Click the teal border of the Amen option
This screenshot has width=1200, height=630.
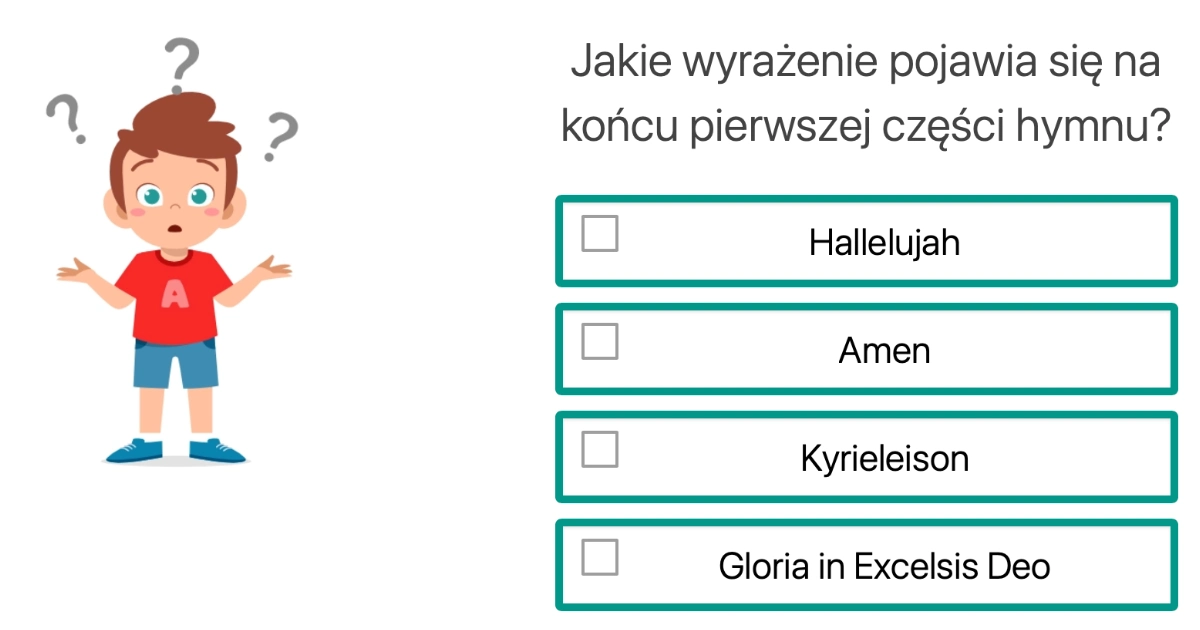pos(865,308)
